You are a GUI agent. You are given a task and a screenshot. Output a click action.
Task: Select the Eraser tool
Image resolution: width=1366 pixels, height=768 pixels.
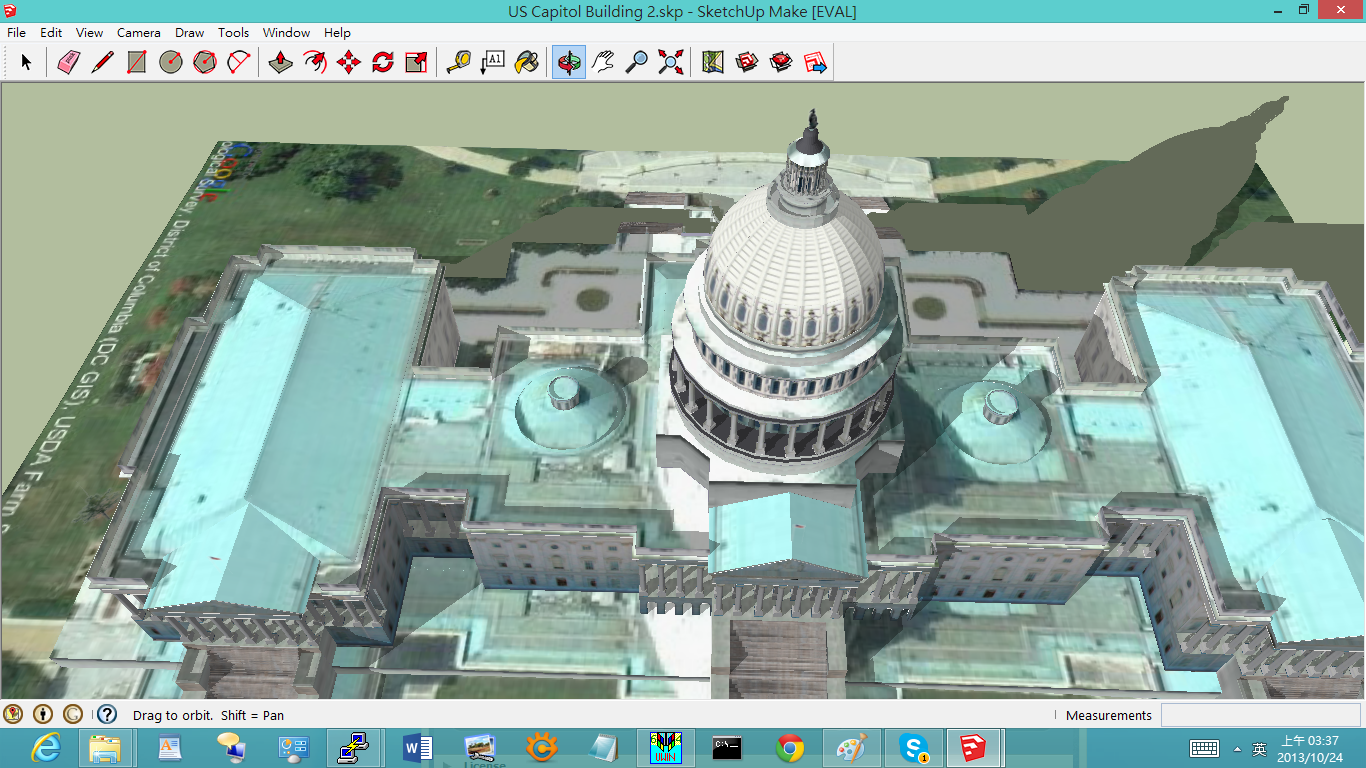[68, 62]
